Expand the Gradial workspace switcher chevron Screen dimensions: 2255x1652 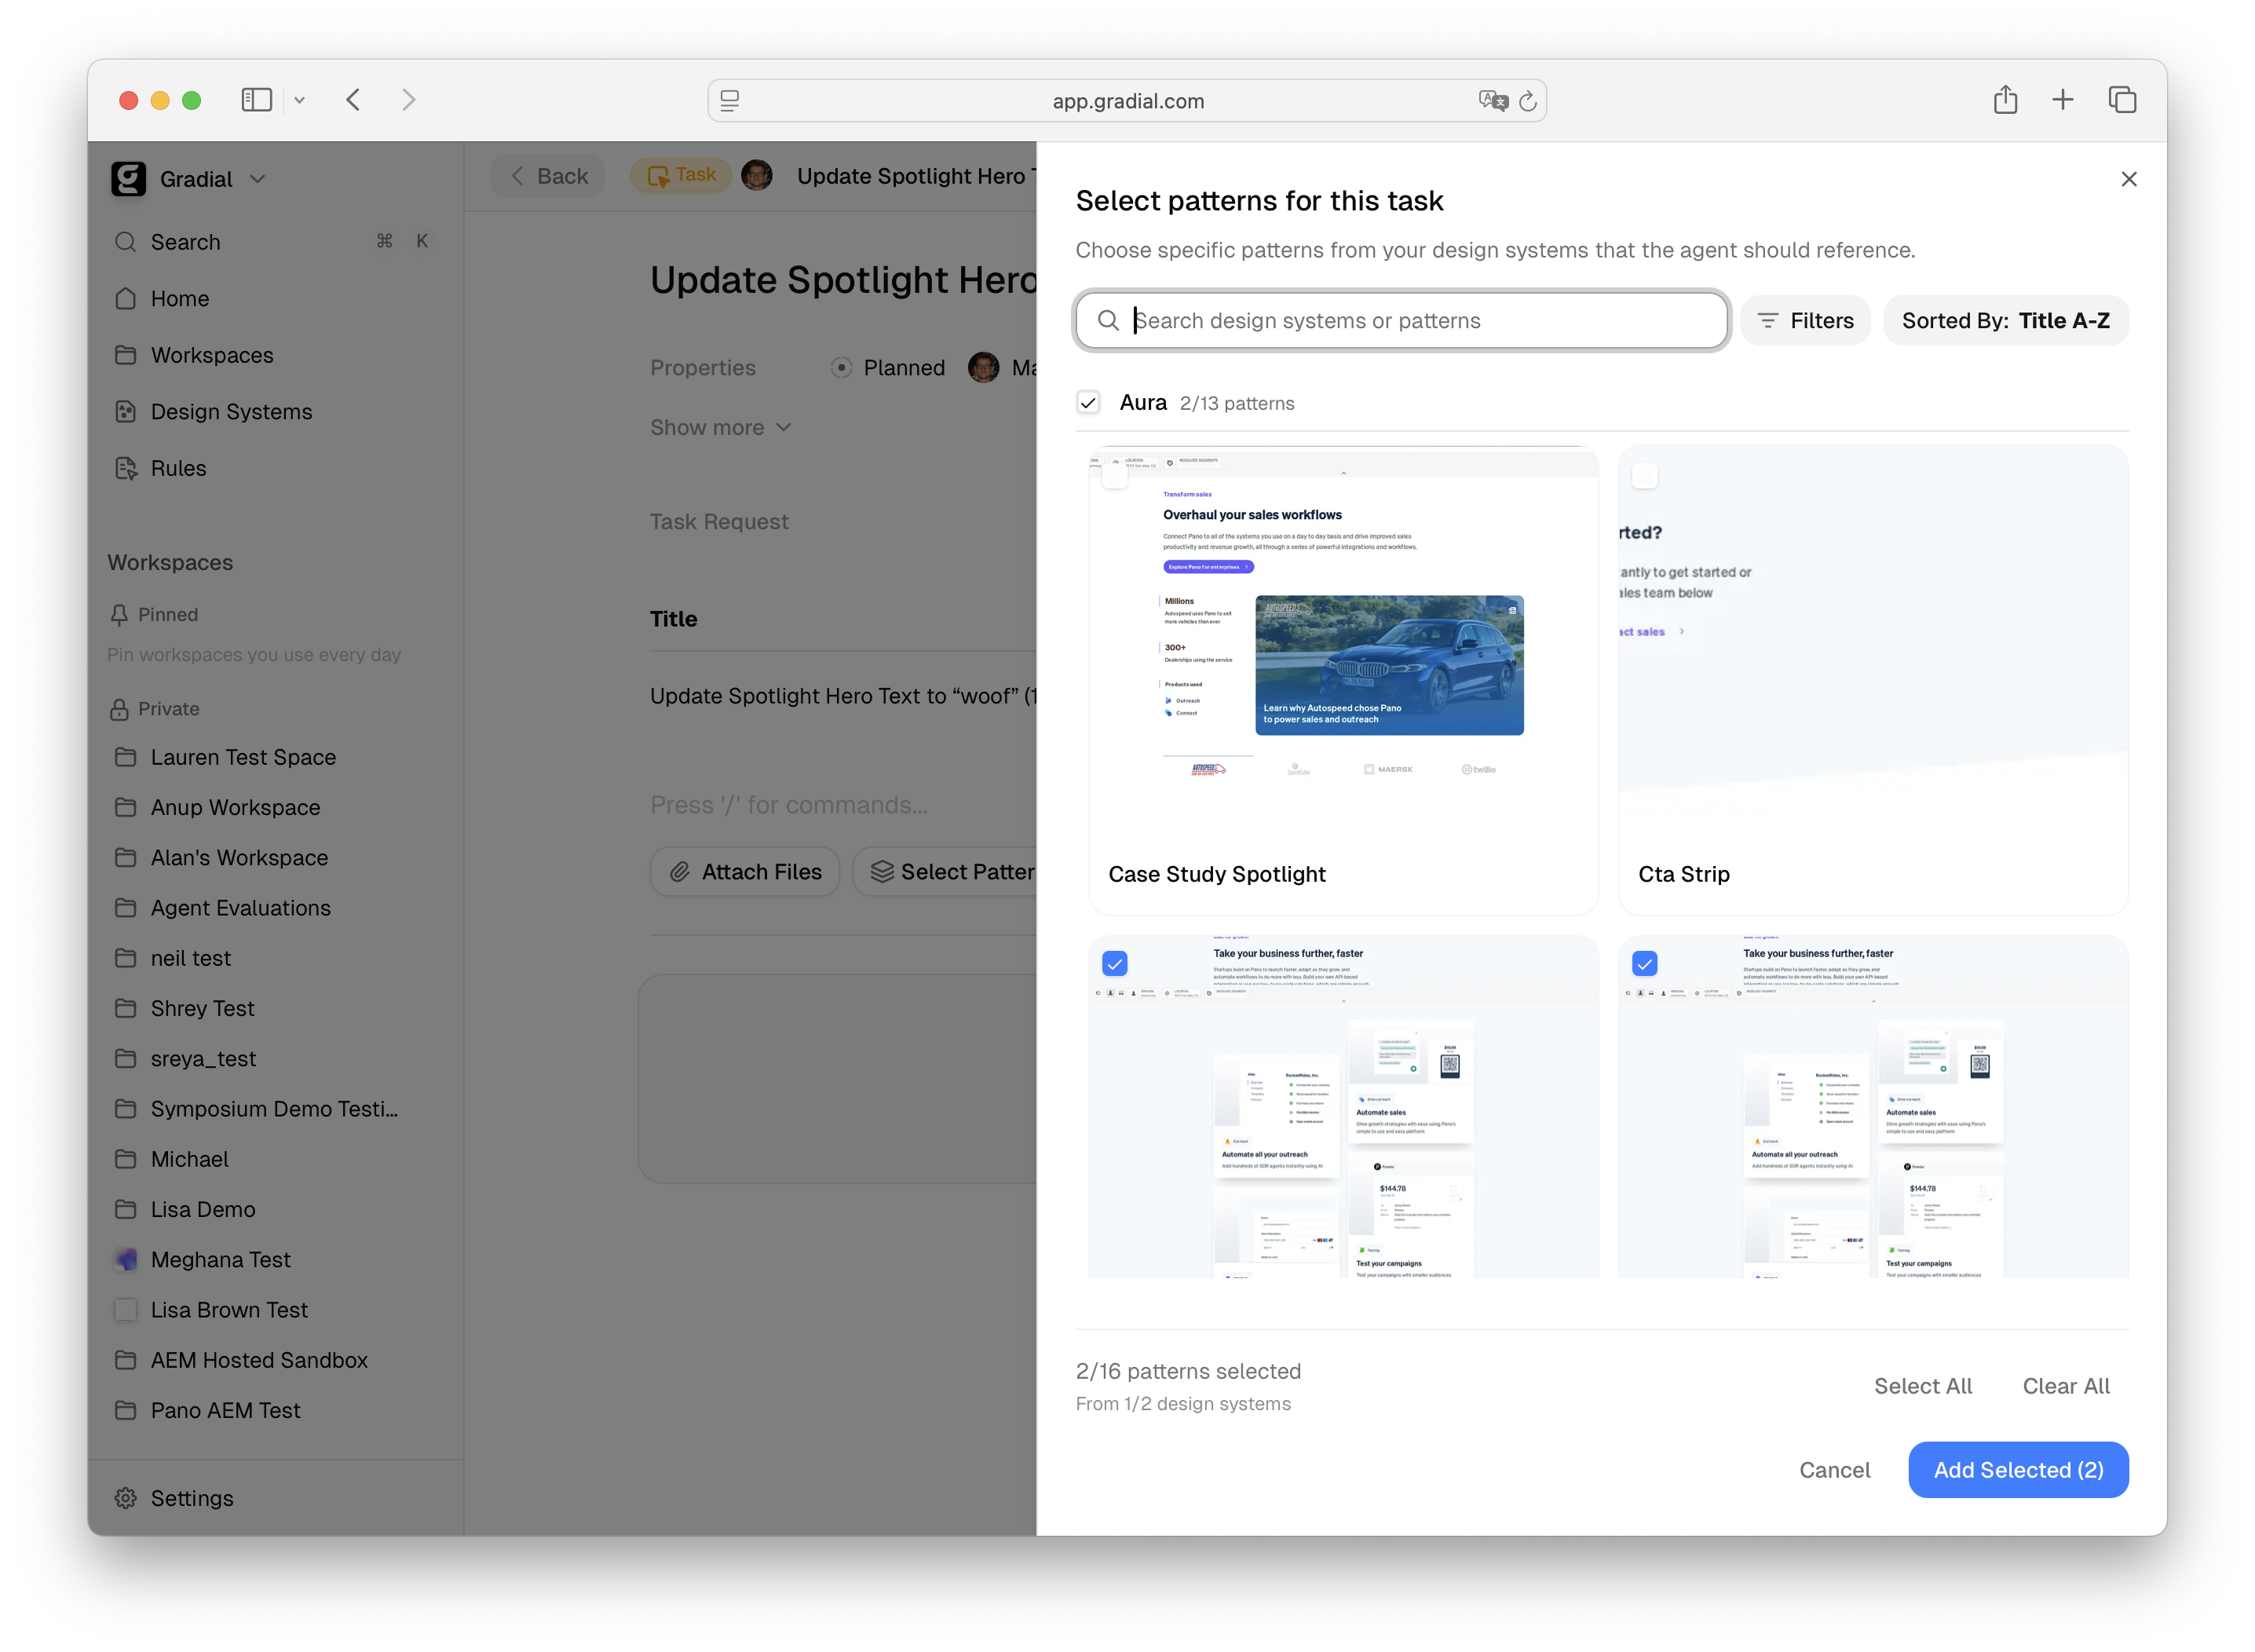tap(258, 178)
